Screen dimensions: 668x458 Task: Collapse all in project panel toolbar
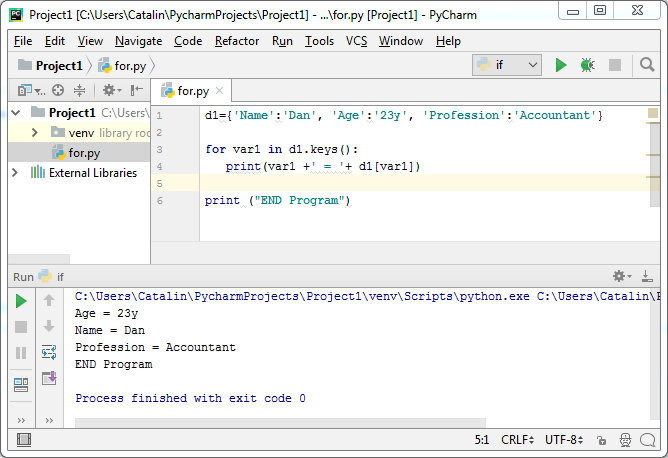coord(80,90)
